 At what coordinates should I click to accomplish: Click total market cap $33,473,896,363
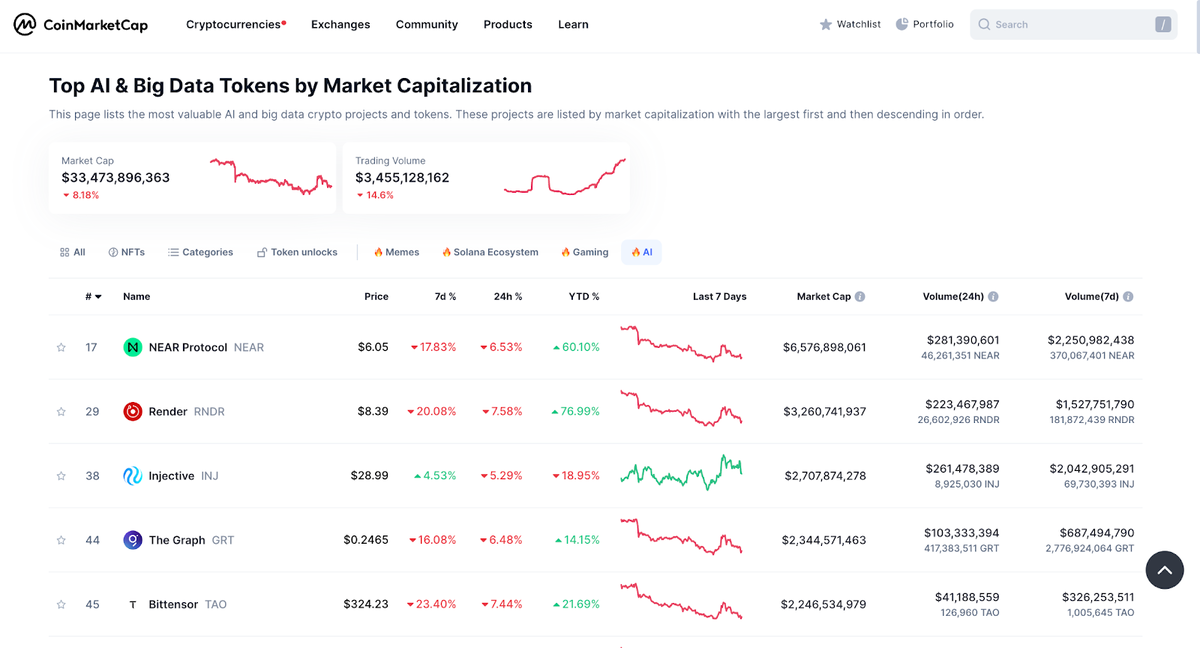pyautogui.click(x=116, y=177)
